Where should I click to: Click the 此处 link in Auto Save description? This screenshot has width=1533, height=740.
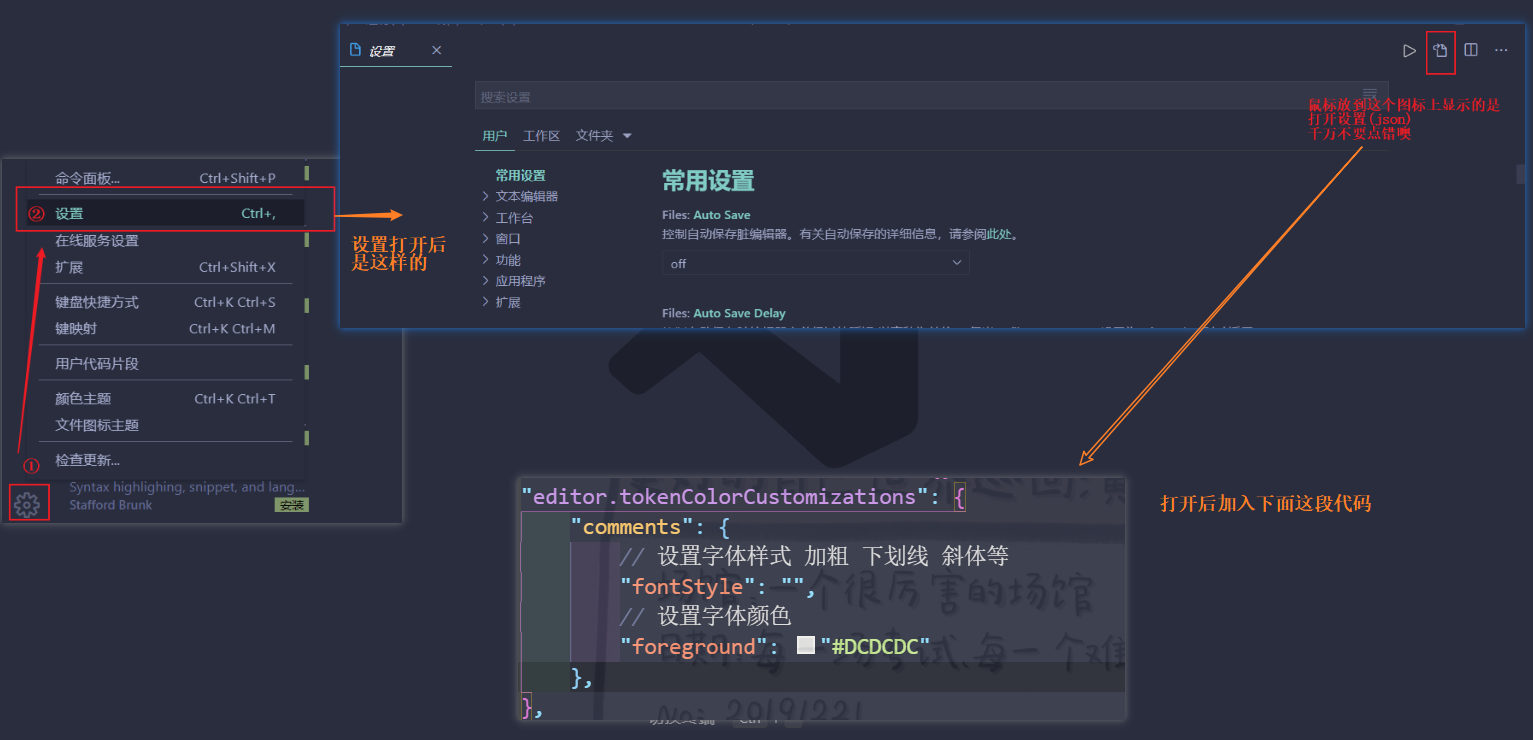[1000, 234]
